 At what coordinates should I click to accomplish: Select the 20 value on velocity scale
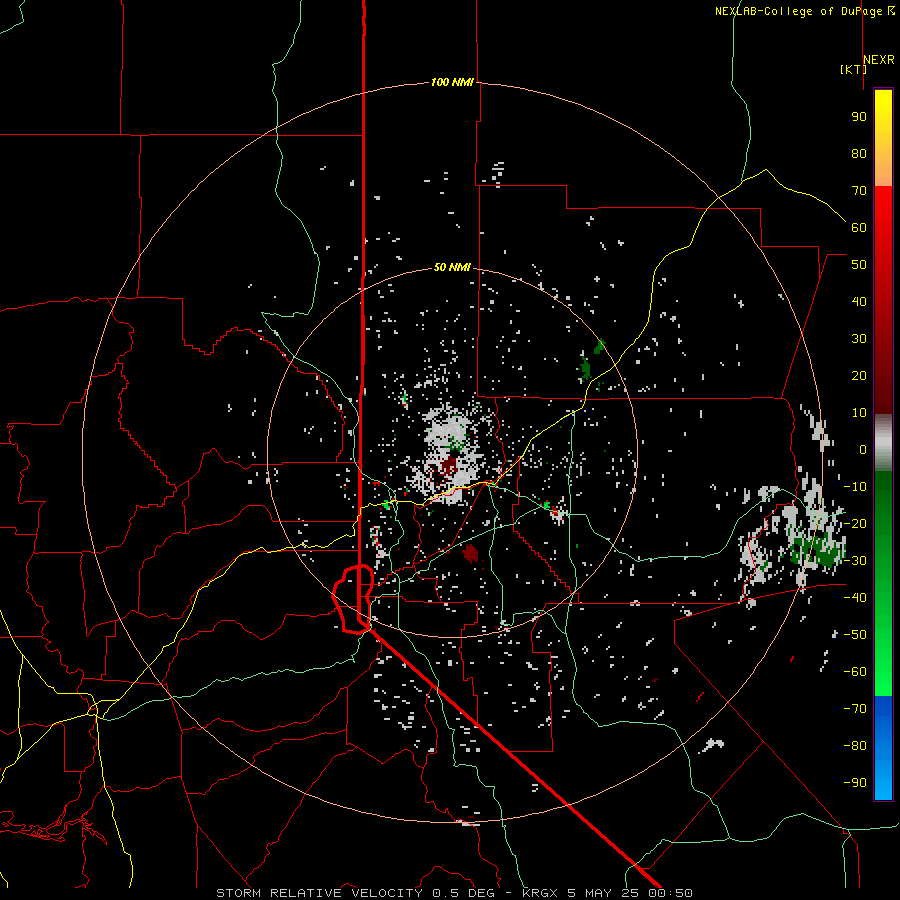pos(859,375)
